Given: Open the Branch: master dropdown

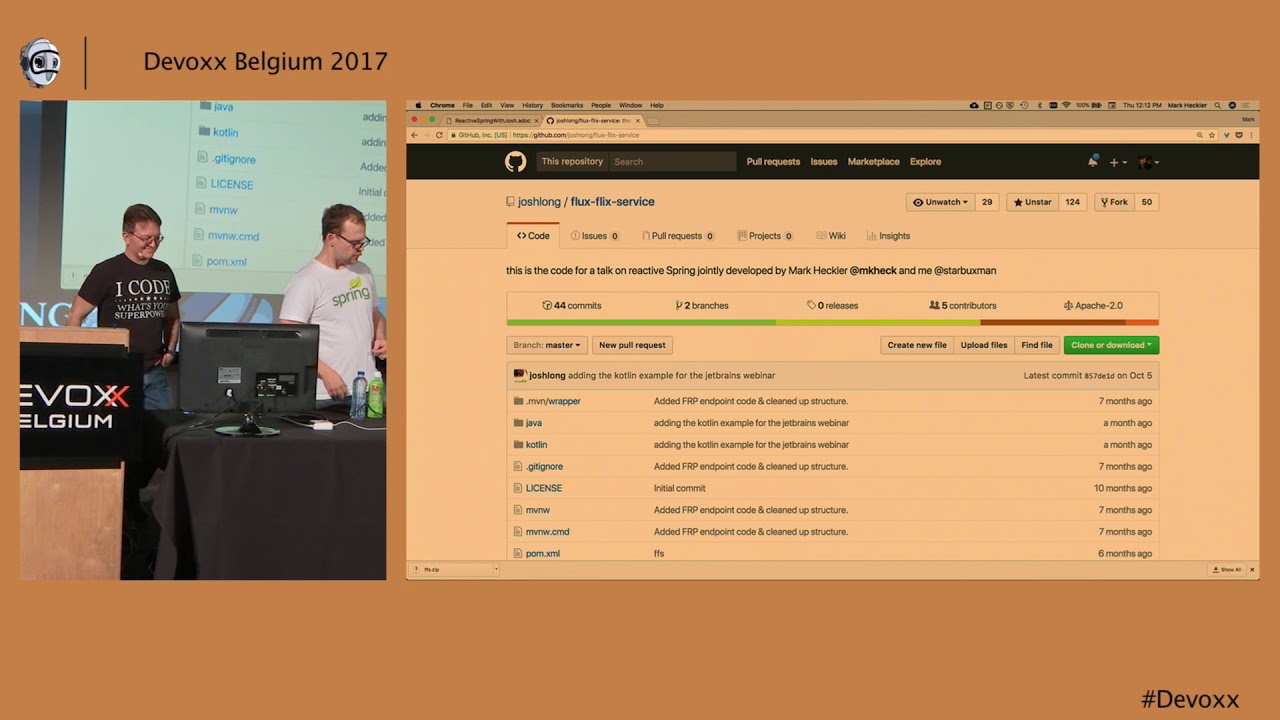Looking at the screenshot, I should click(x=547, y=345).
